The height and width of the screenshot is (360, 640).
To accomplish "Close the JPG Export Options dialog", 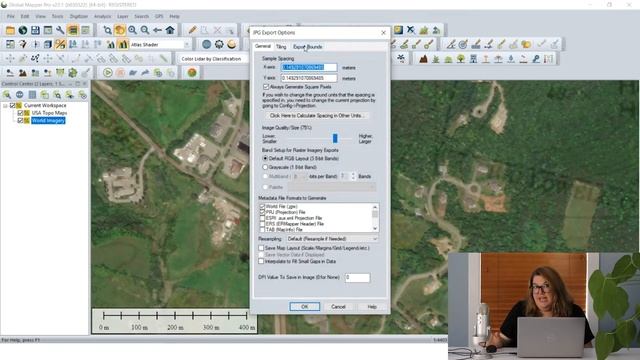I will pos(383,33).
